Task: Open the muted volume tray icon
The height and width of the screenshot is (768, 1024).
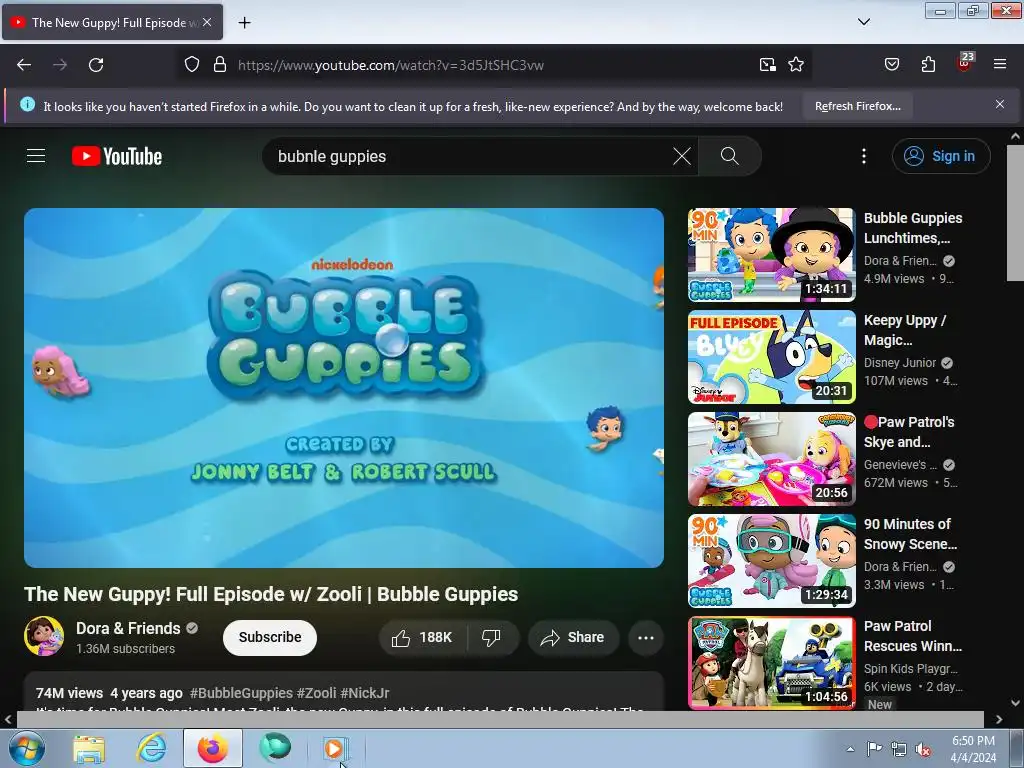Action: (923, 749)
